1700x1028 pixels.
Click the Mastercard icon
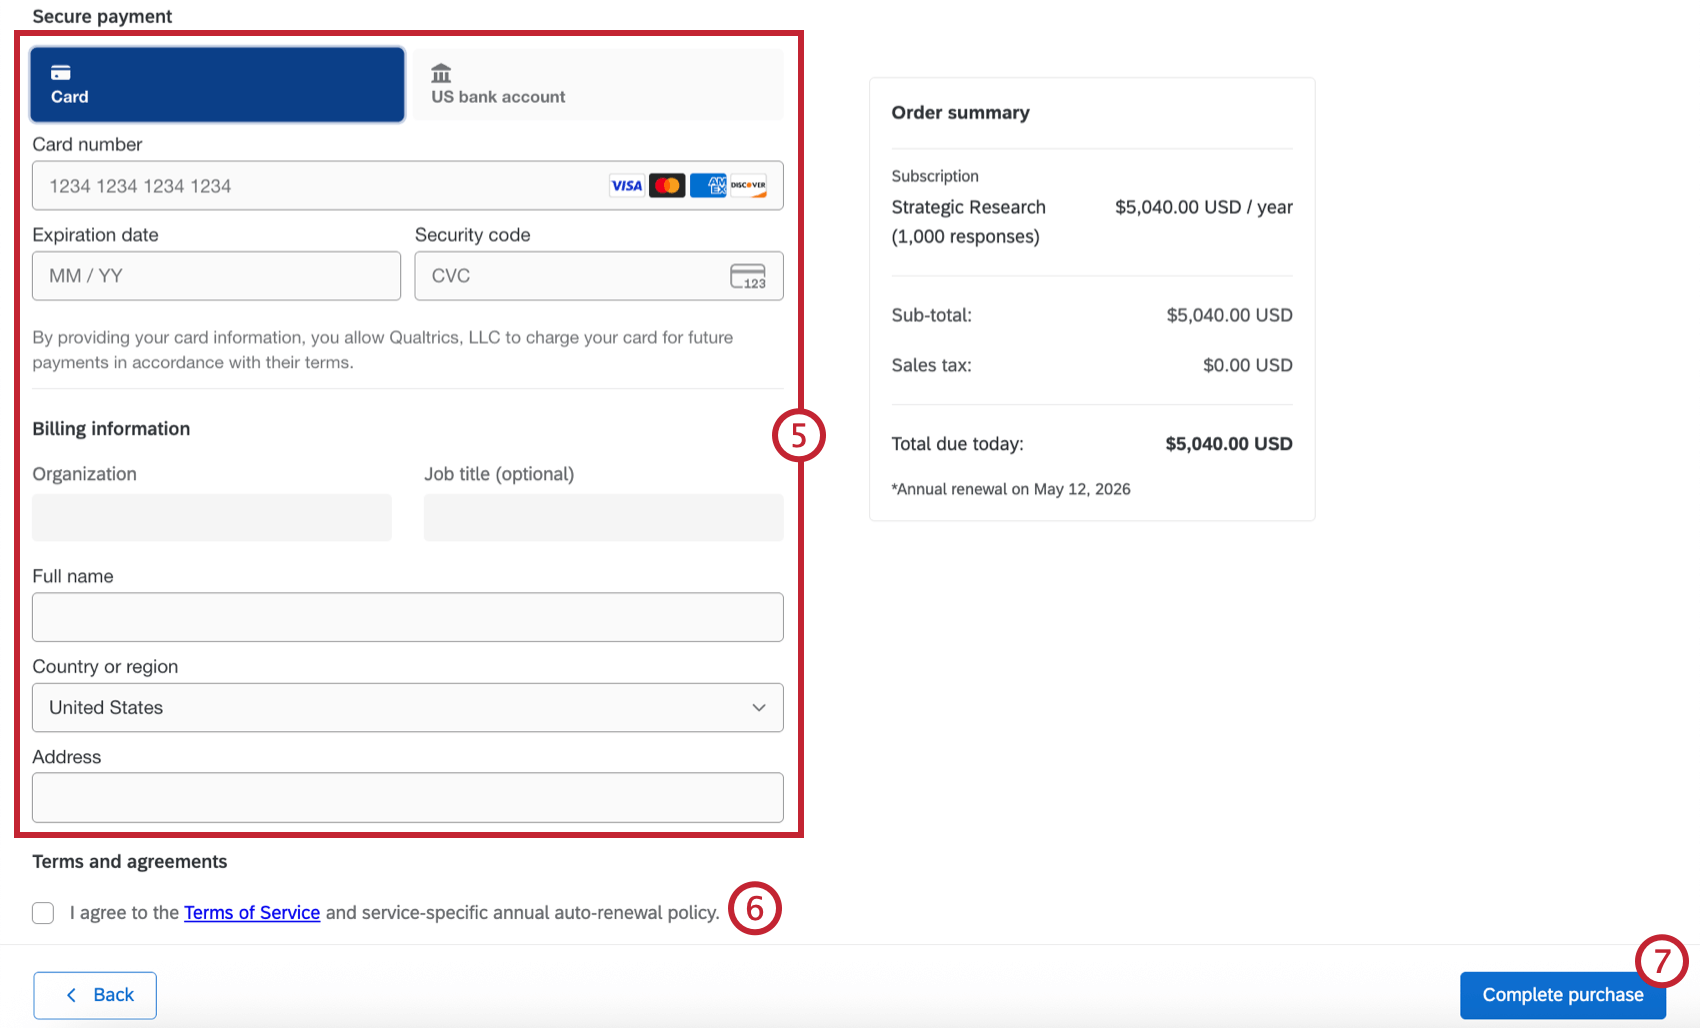pos(667,185)
